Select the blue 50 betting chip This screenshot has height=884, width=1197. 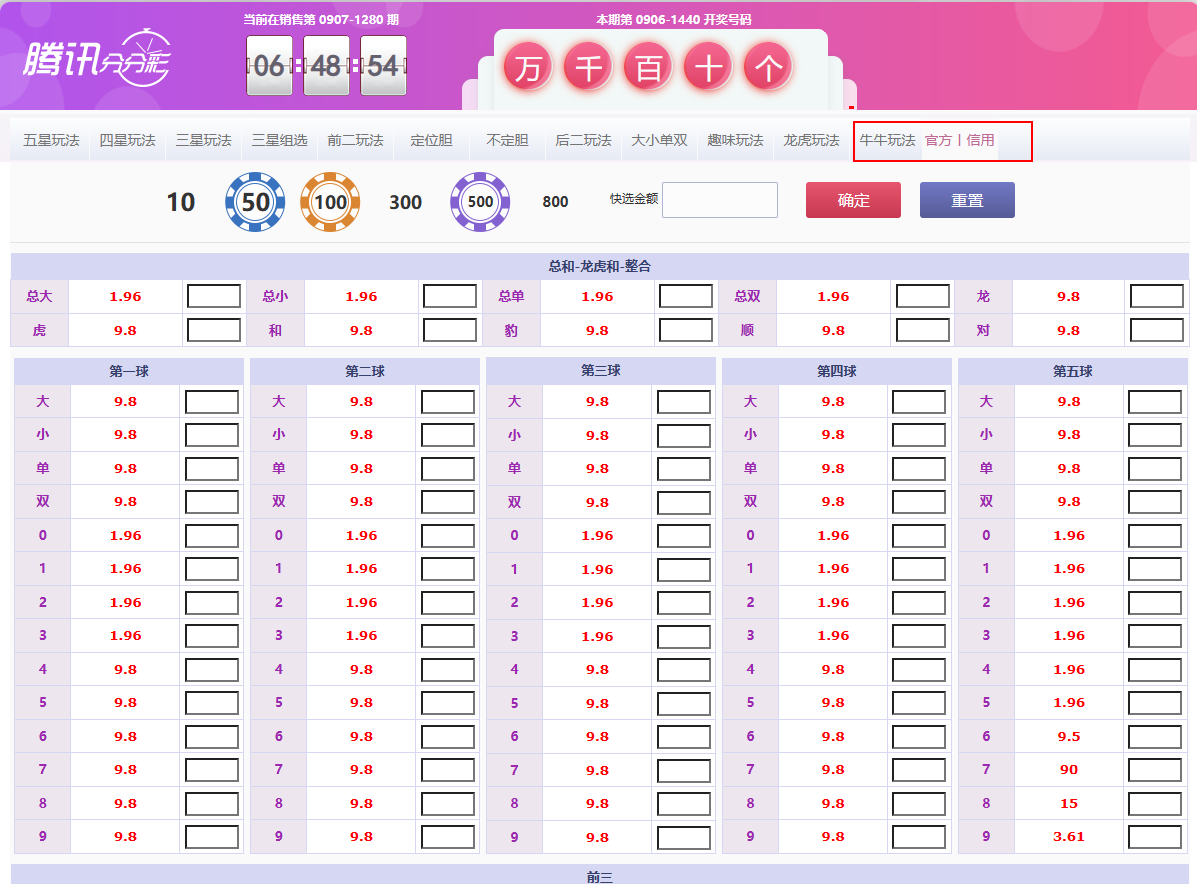click(x=255, y=202)
